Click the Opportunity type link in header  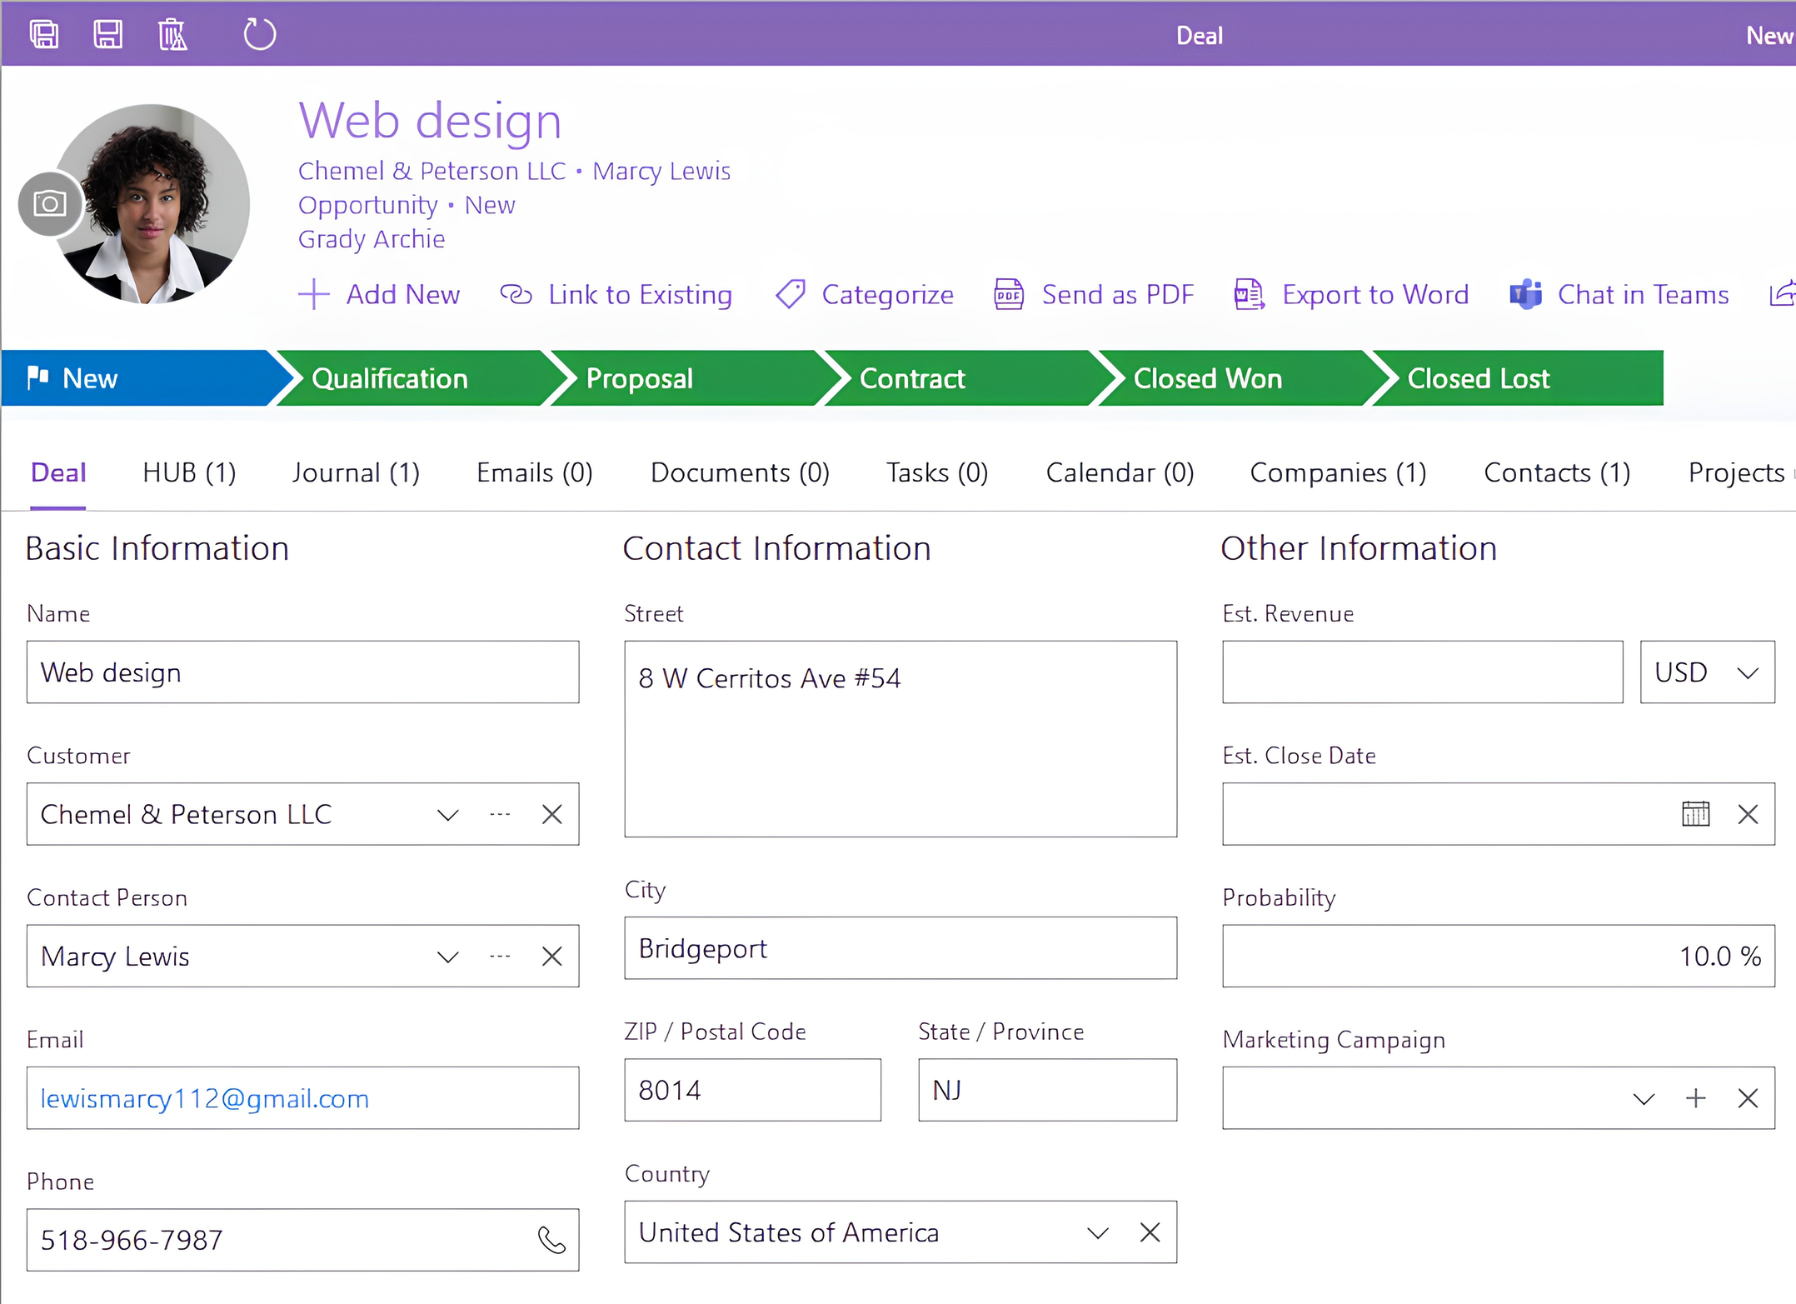(x=368, y=205)
